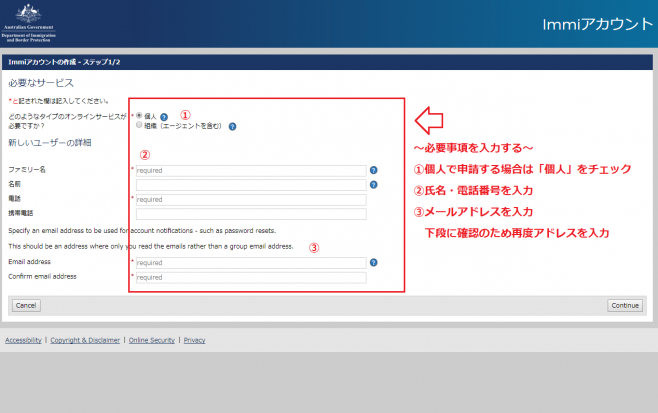This screenshot has width=658, height=413.
Task: Click the Confirm email address field
Action: (250, 277)
